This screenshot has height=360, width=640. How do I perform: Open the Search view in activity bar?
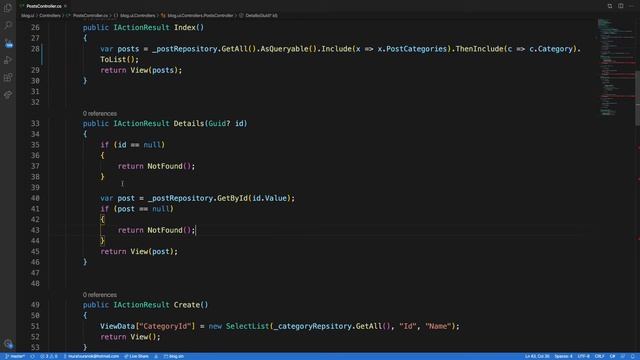[x=8, y=25]
